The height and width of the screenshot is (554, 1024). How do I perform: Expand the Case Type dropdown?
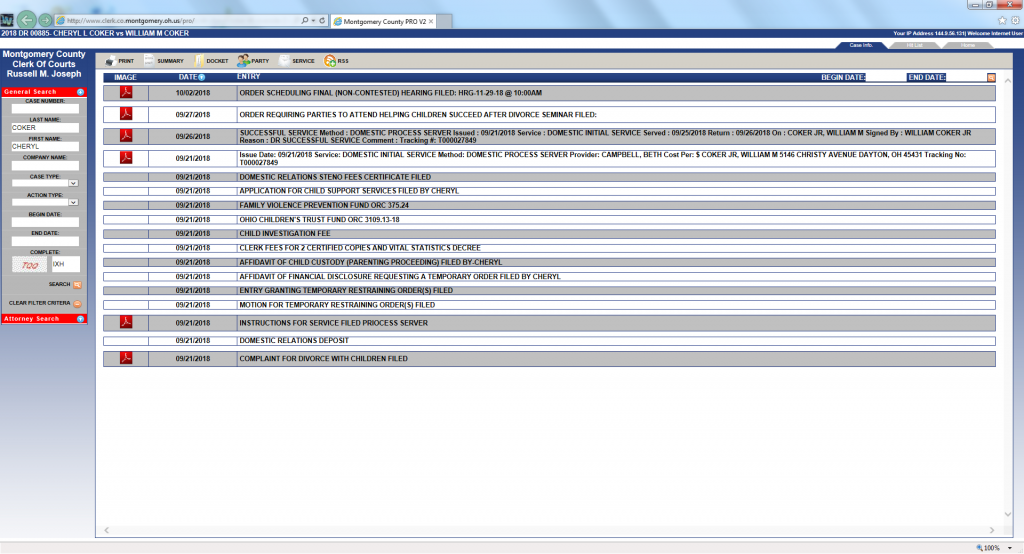point(73,184)
